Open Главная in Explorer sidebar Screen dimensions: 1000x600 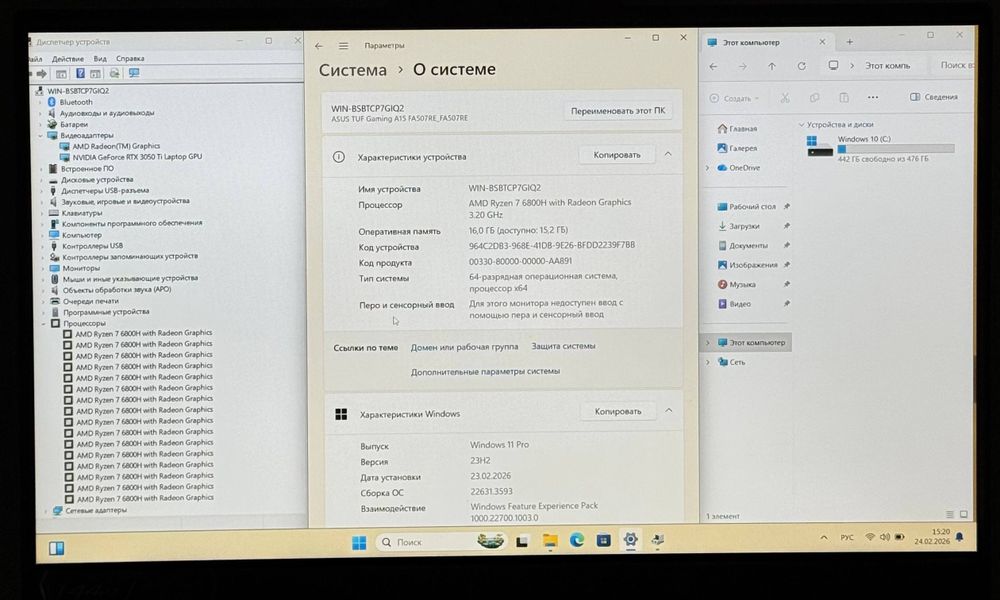[x=737, y=129]
